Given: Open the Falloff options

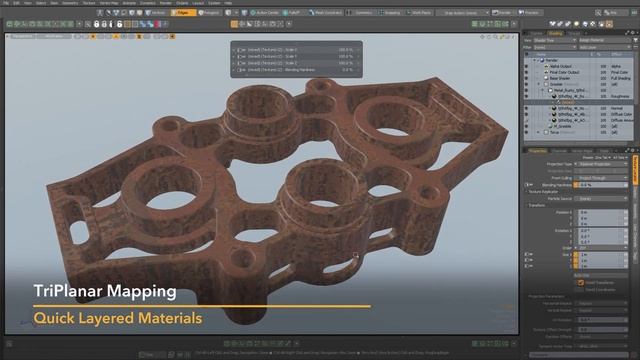Looking at the screenshot, I should (x=292, y=13).
